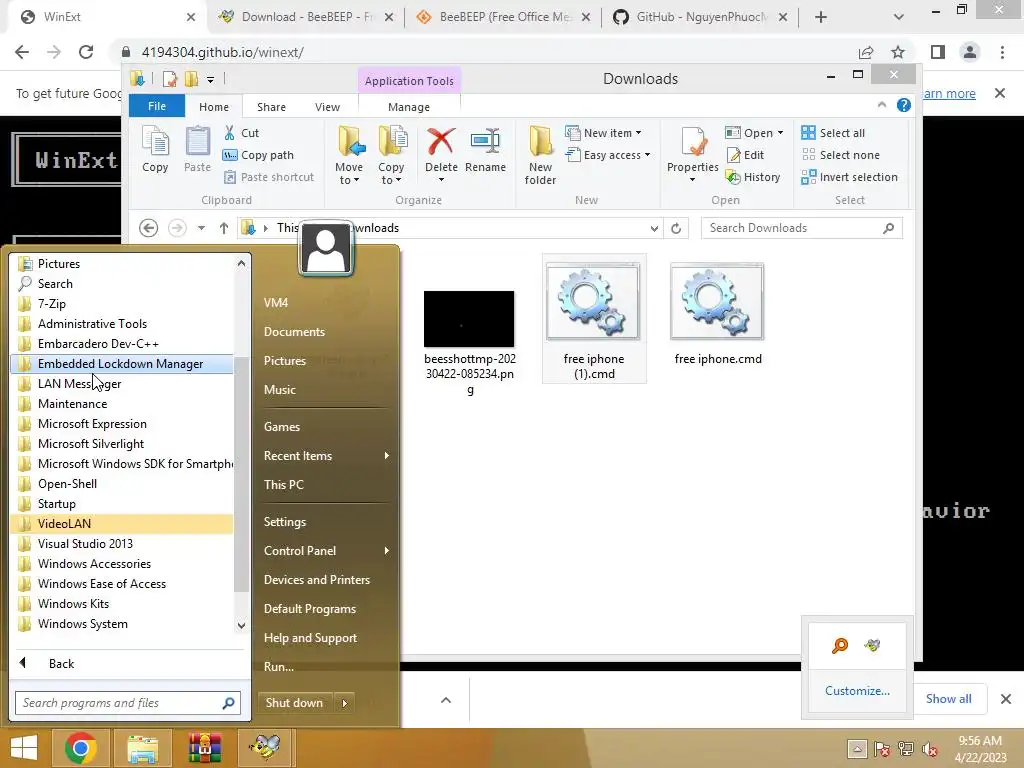Switch to the Share ribbon tab

271,106
